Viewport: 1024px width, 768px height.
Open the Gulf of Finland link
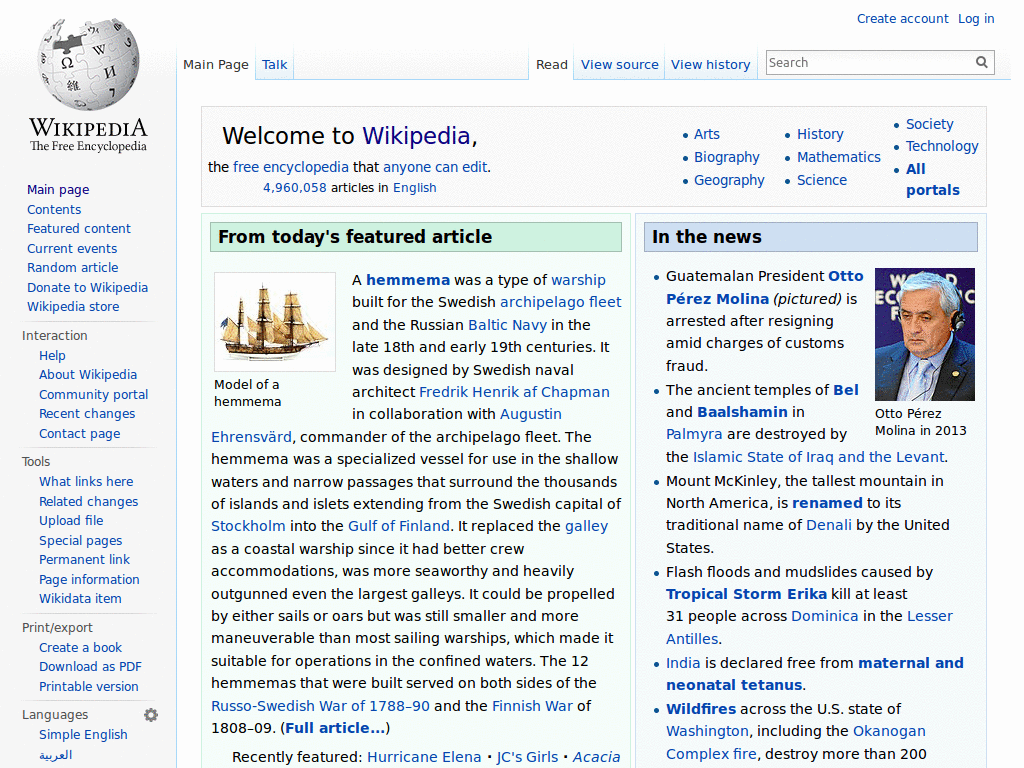(x=398, y=526)
